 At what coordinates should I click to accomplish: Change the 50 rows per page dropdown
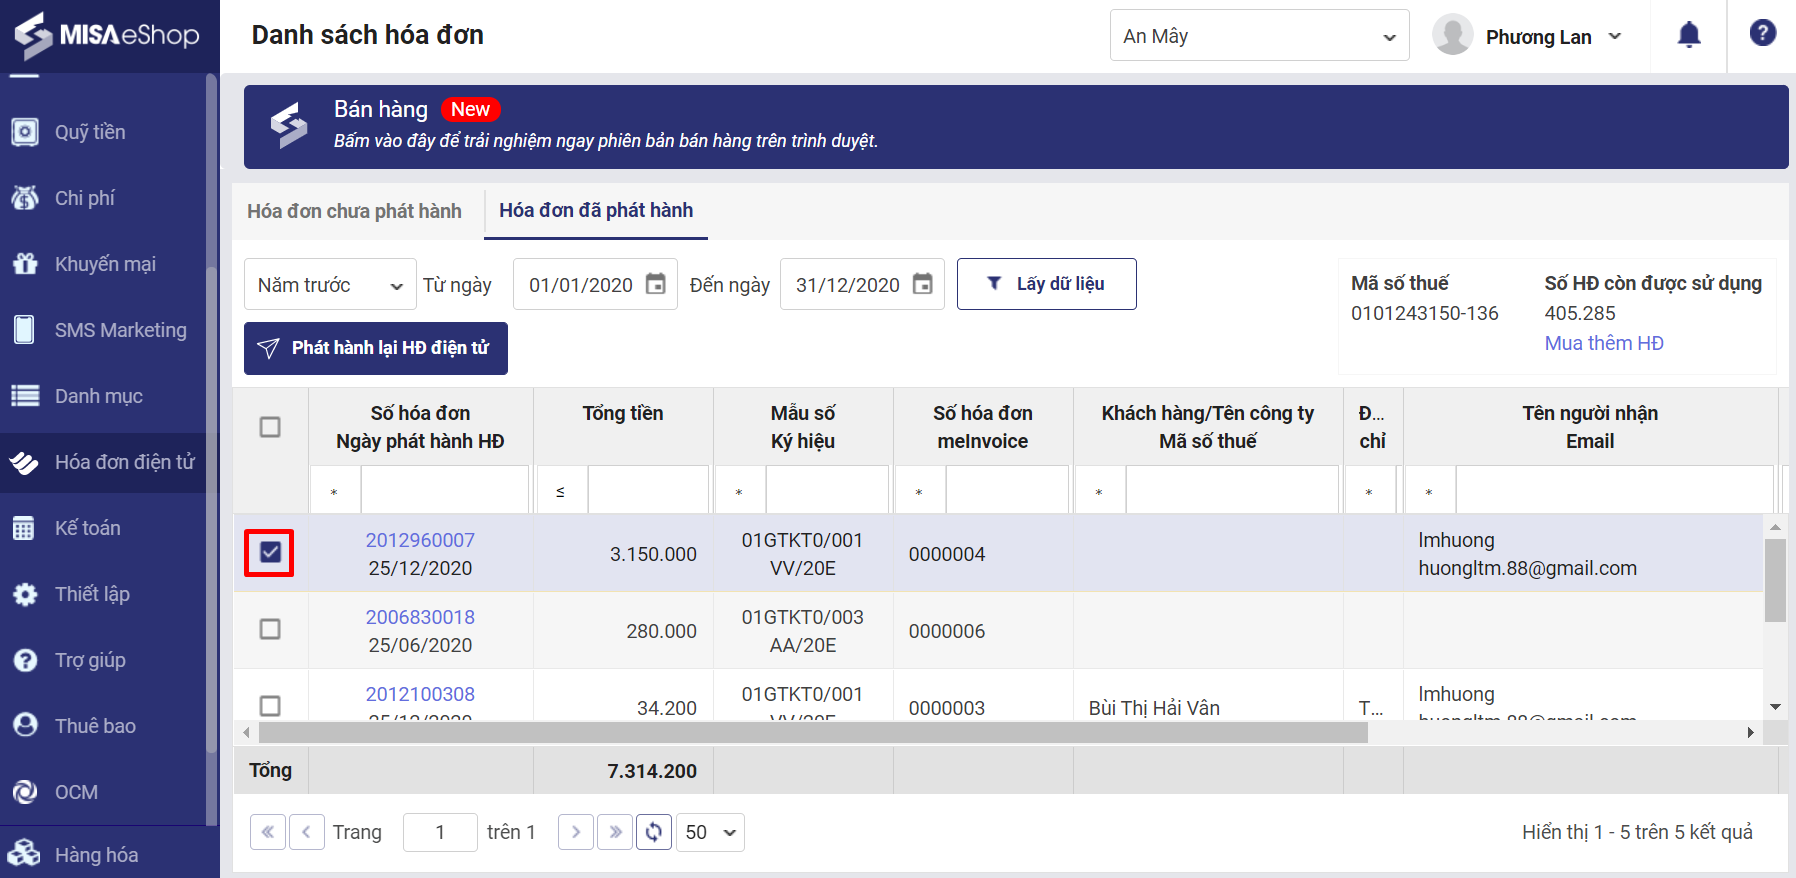click(711, 832)
